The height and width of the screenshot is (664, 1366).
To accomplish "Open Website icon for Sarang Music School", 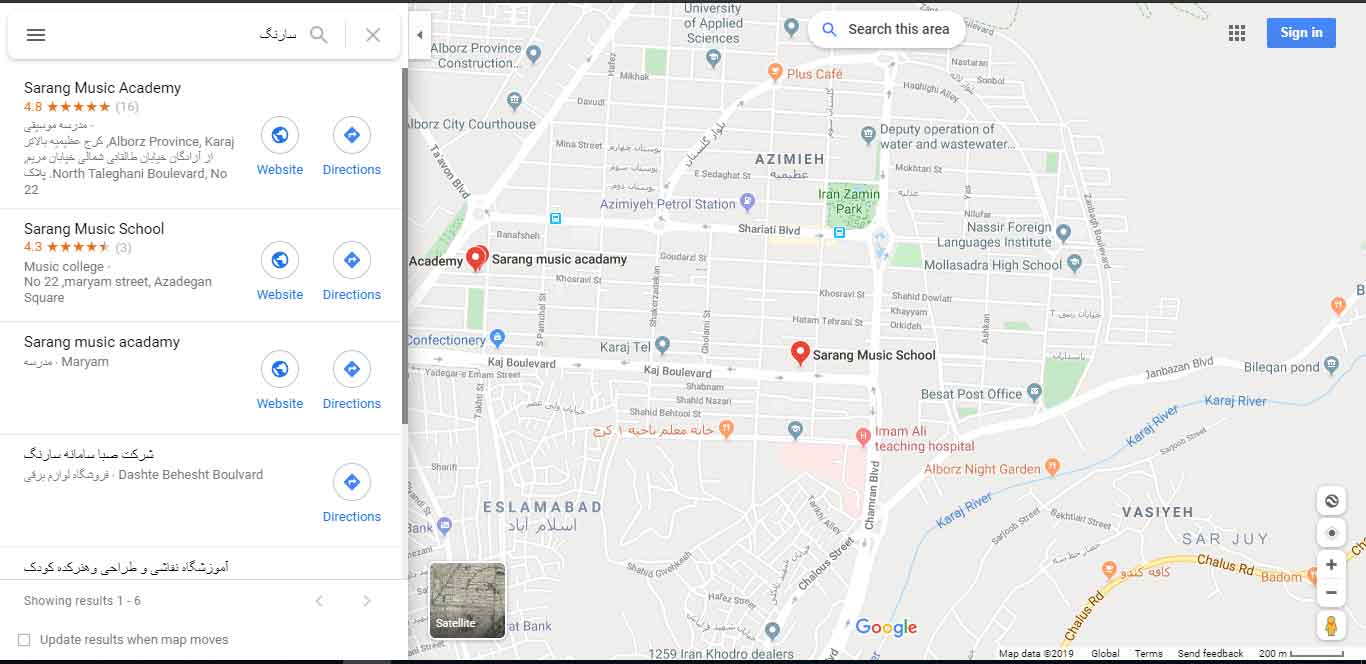I will point(280,260).
